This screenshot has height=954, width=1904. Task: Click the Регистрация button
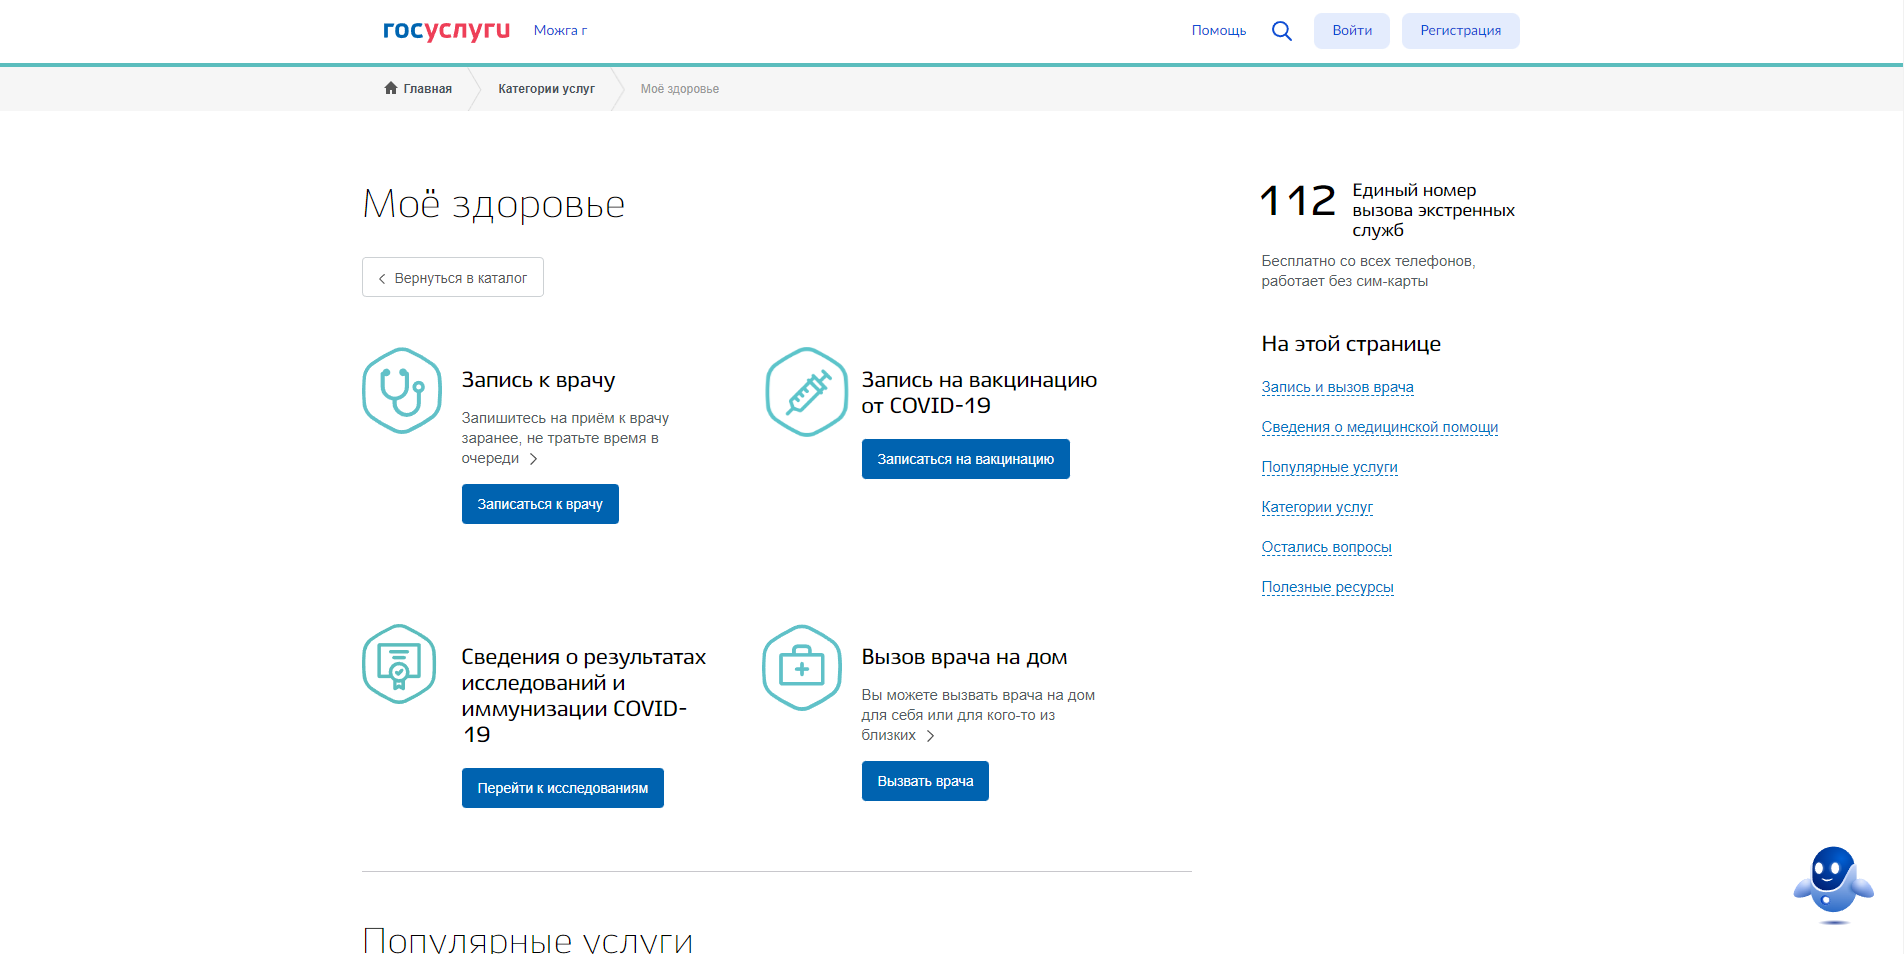(1460, 31)
